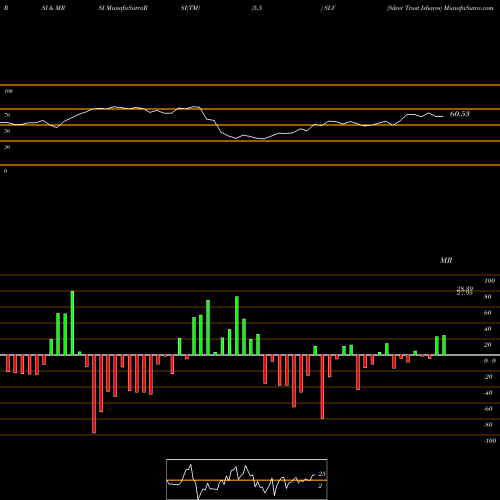Click the 40 label on MR axis
Image resolution: width=500 pixels, height=500 pixels.
tap(488, 329)
